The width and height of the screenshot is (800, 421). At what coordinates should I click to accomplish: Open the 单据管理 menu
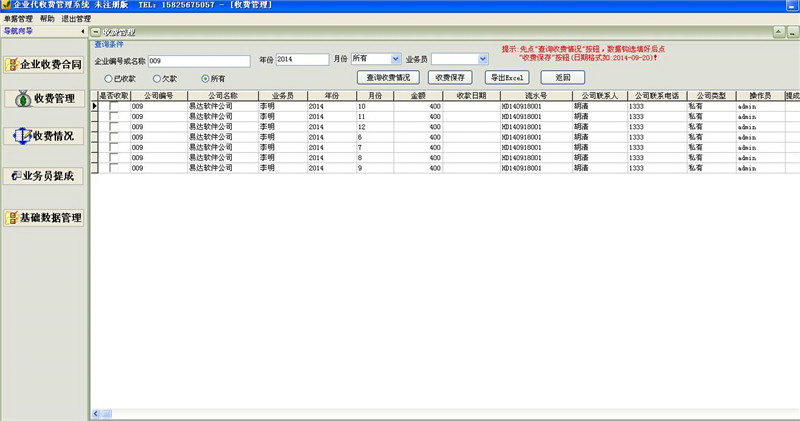click(x=18, y=19)
